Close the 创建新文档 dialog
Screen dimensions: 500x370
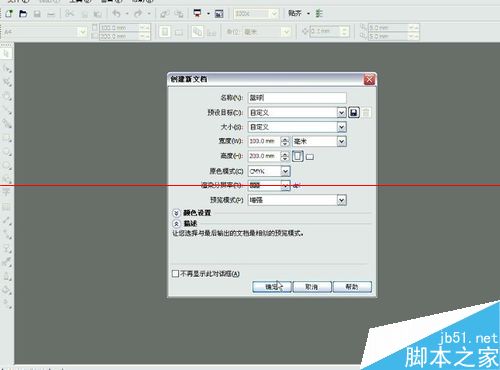click(x=369, y=80)
